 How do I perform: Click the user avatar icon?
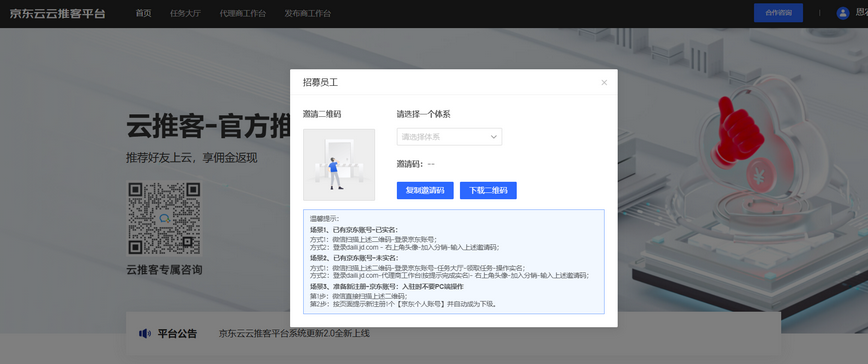[x=843, y=13]
